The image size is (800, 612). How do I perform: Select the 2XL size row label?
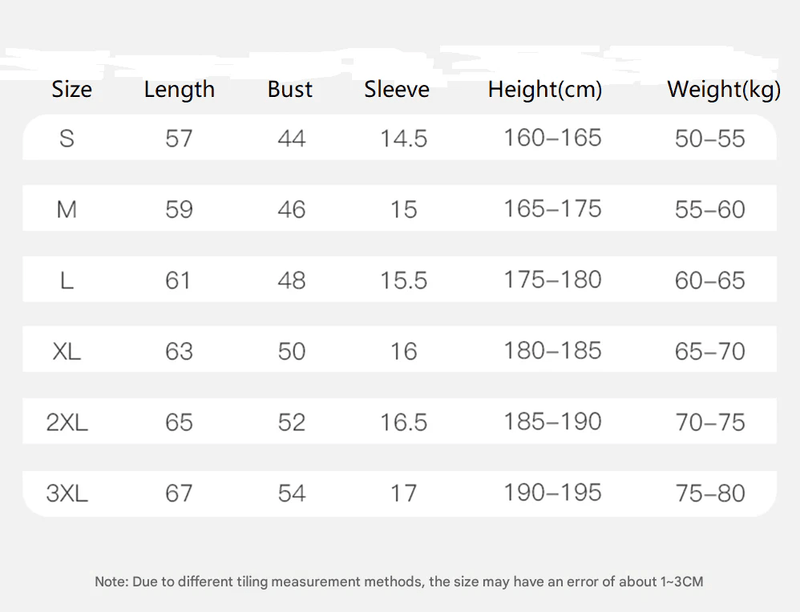click(67, 422)
